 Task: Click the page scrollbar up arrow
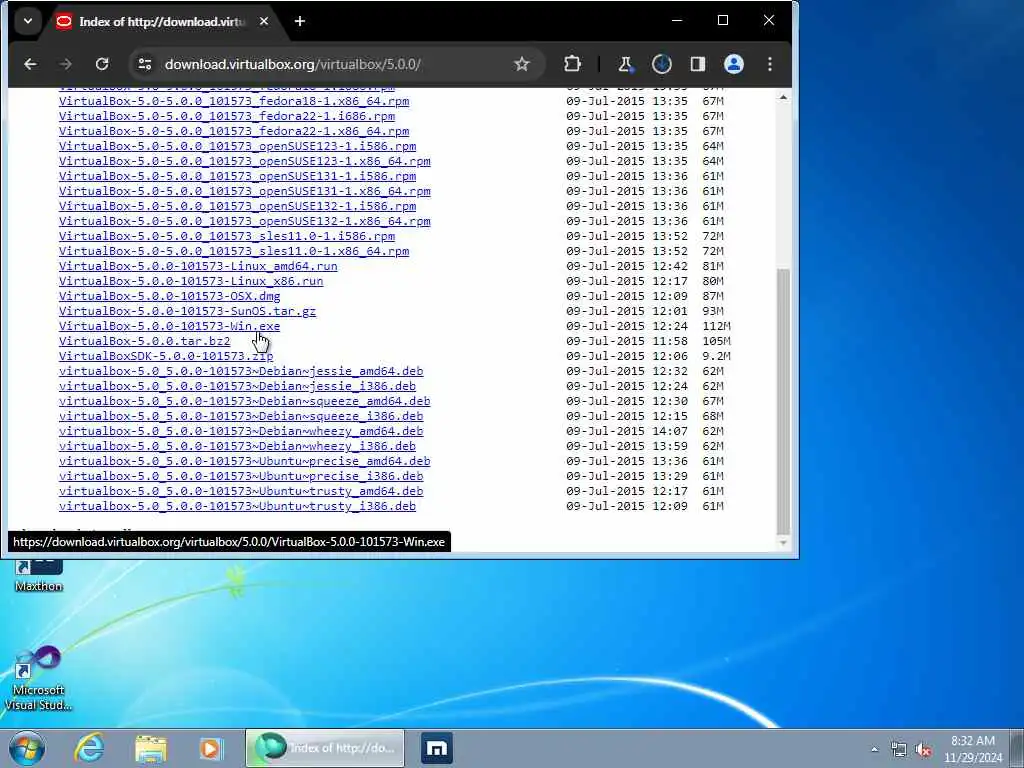tap(783, 97)
